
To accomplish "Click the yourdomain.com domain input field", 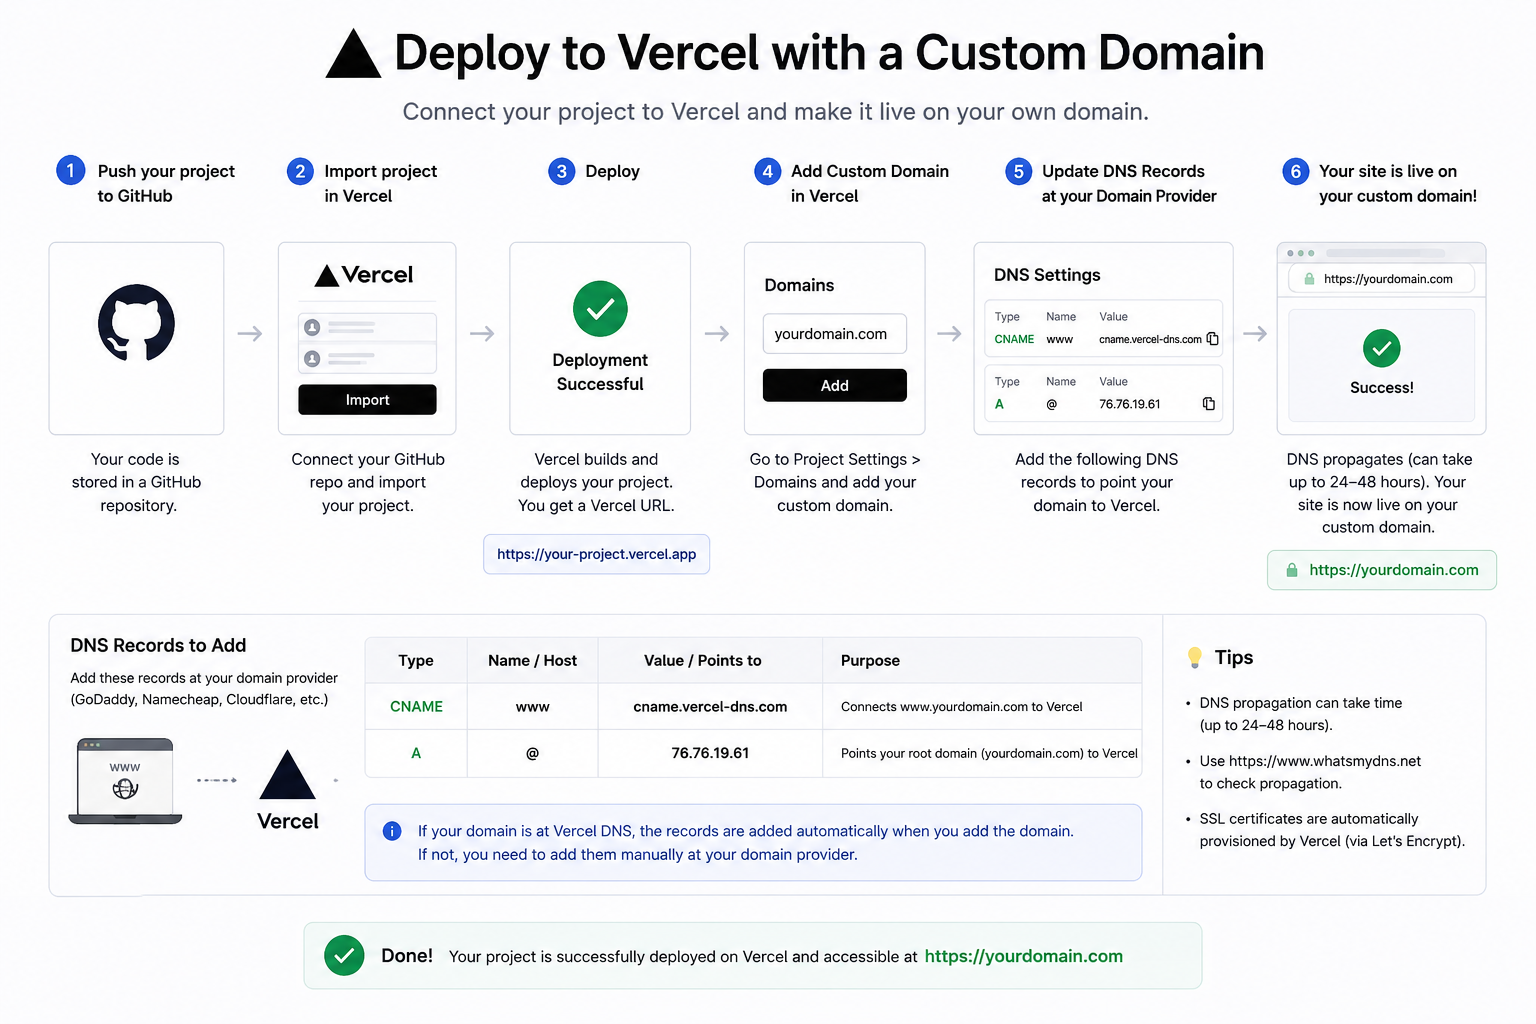I will 835,334.
